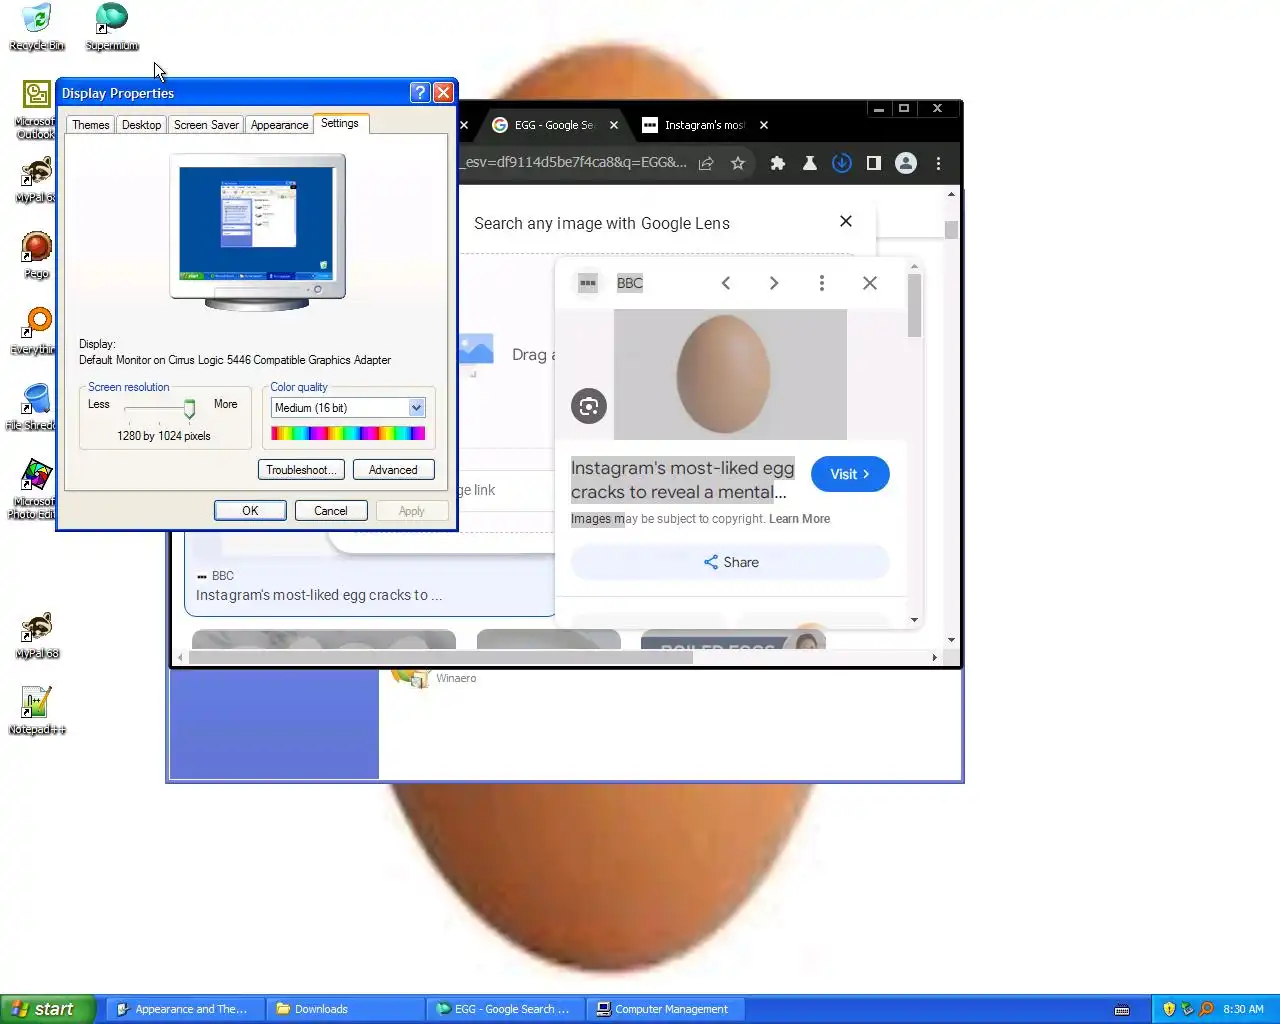Click the on-screen keyboard icon in taskbar
The height and width of the screenshot is (1024, 1280).
pos(1122,1009)
